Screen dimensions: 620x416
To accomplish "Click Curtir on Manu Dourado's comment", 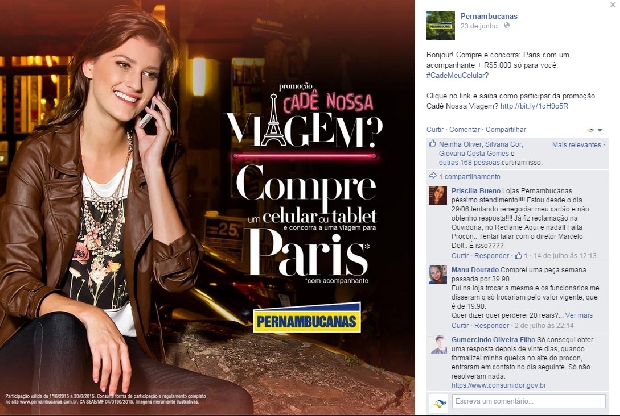I will click(x=460, y=325).
